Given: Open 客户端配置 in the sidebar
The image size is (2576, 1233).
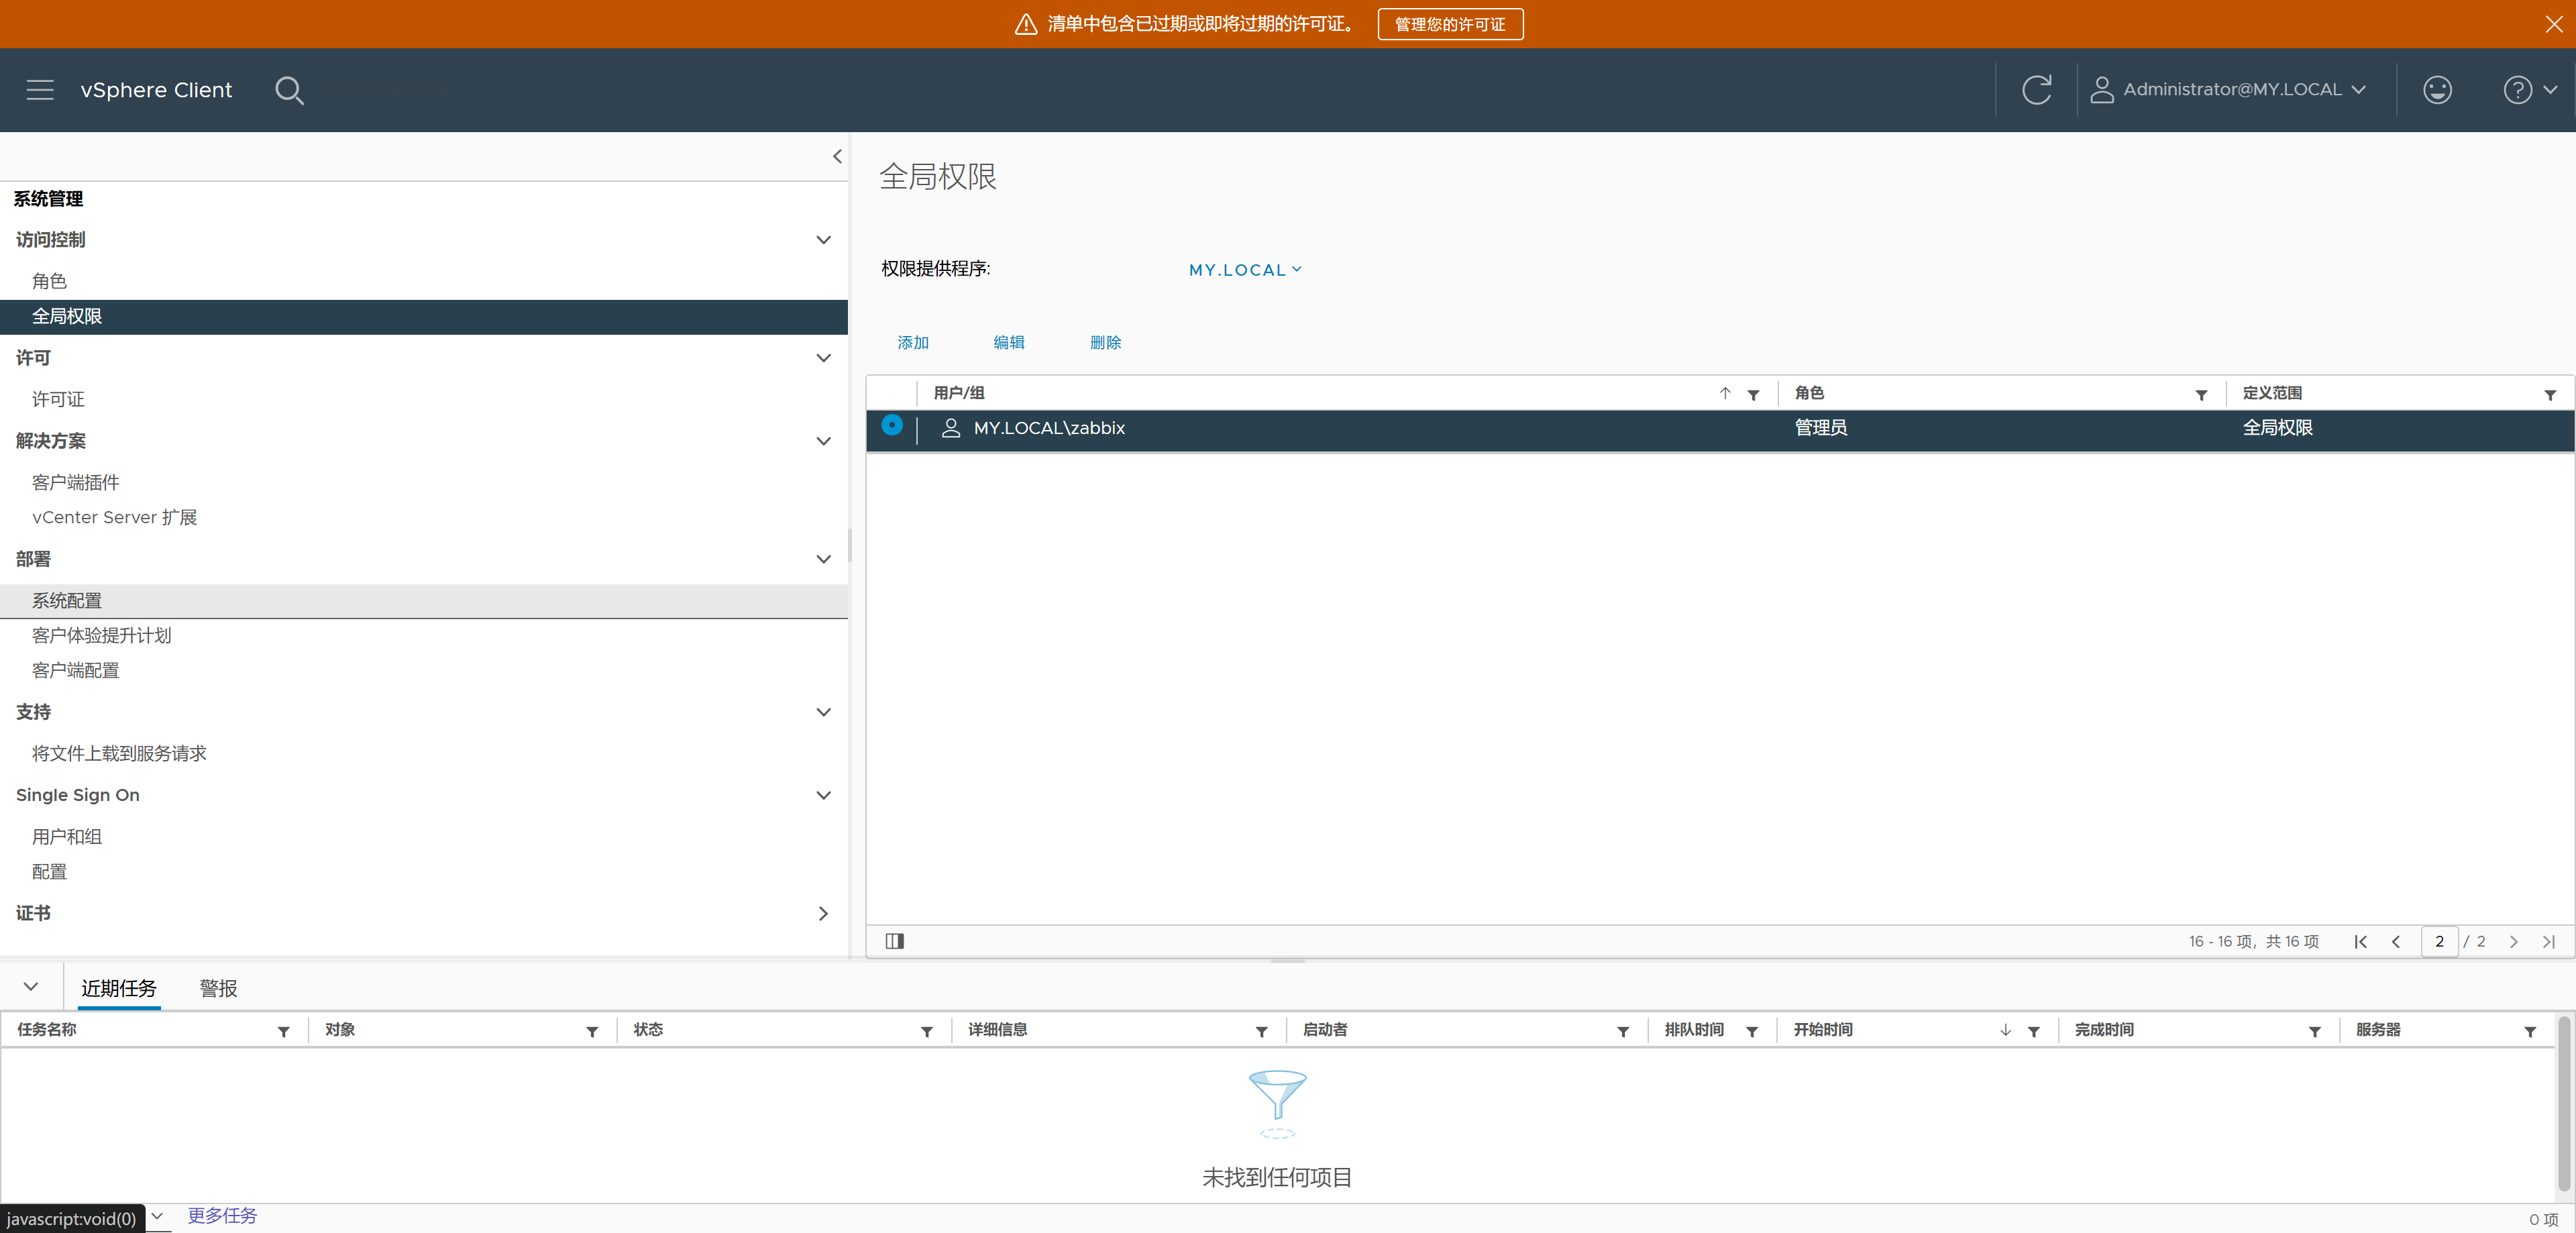Looking at the screenshot, I should click(75, 670).
